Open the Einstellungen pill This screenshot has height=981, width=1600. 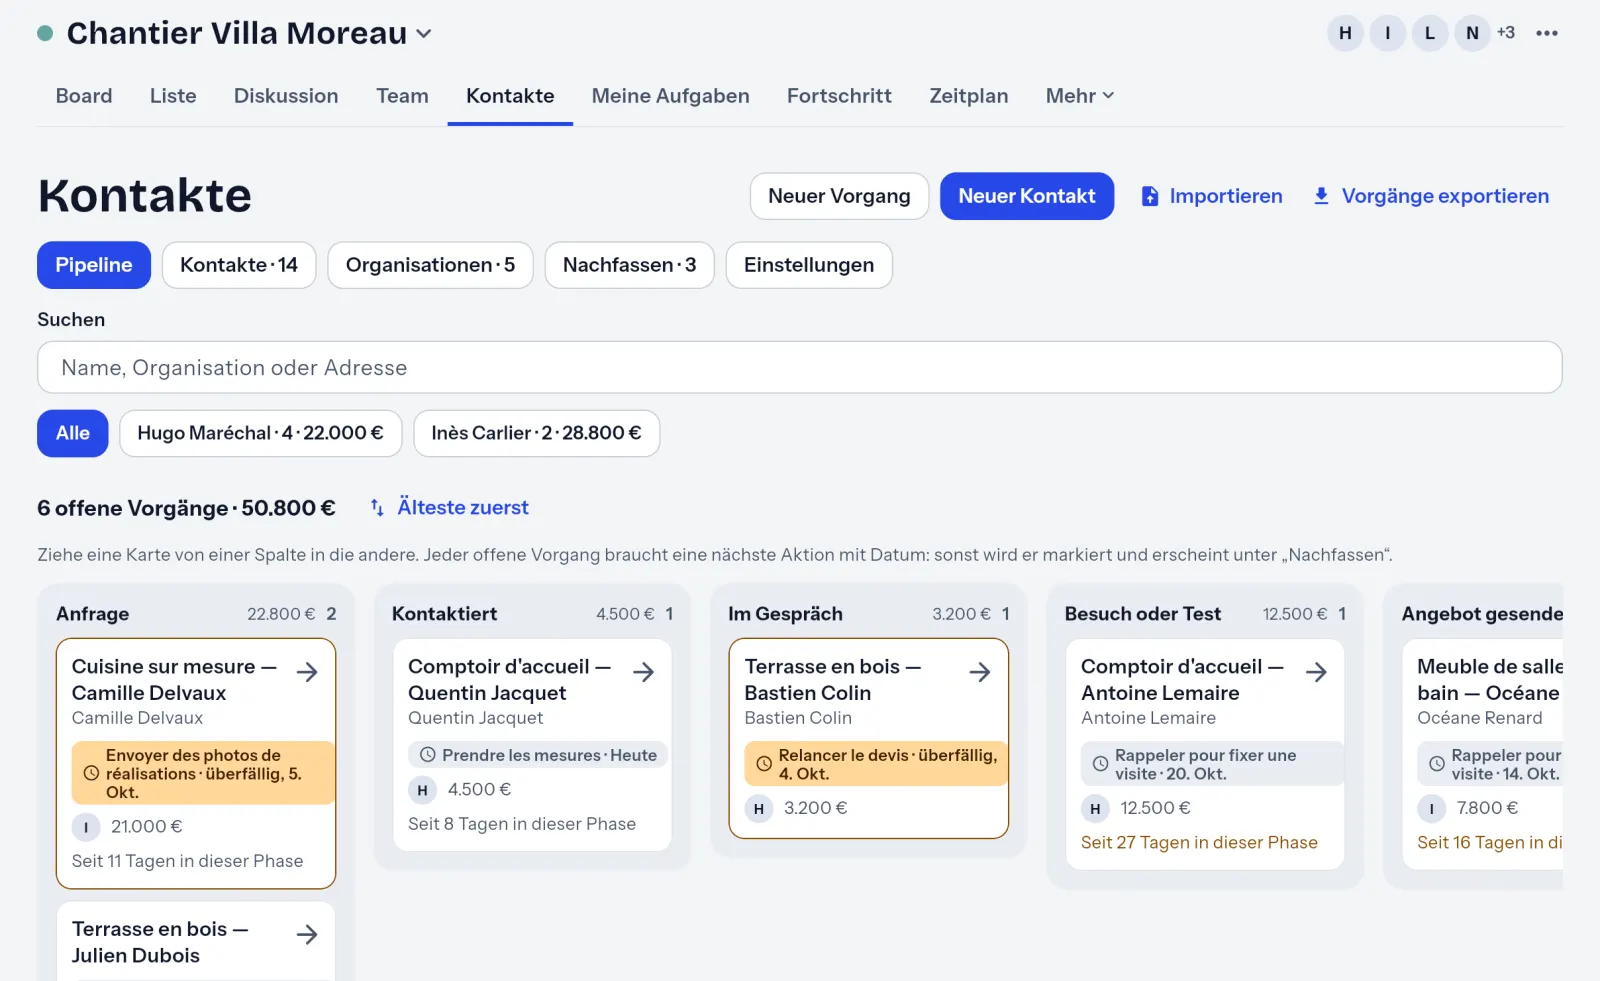[x=809, y=265]
